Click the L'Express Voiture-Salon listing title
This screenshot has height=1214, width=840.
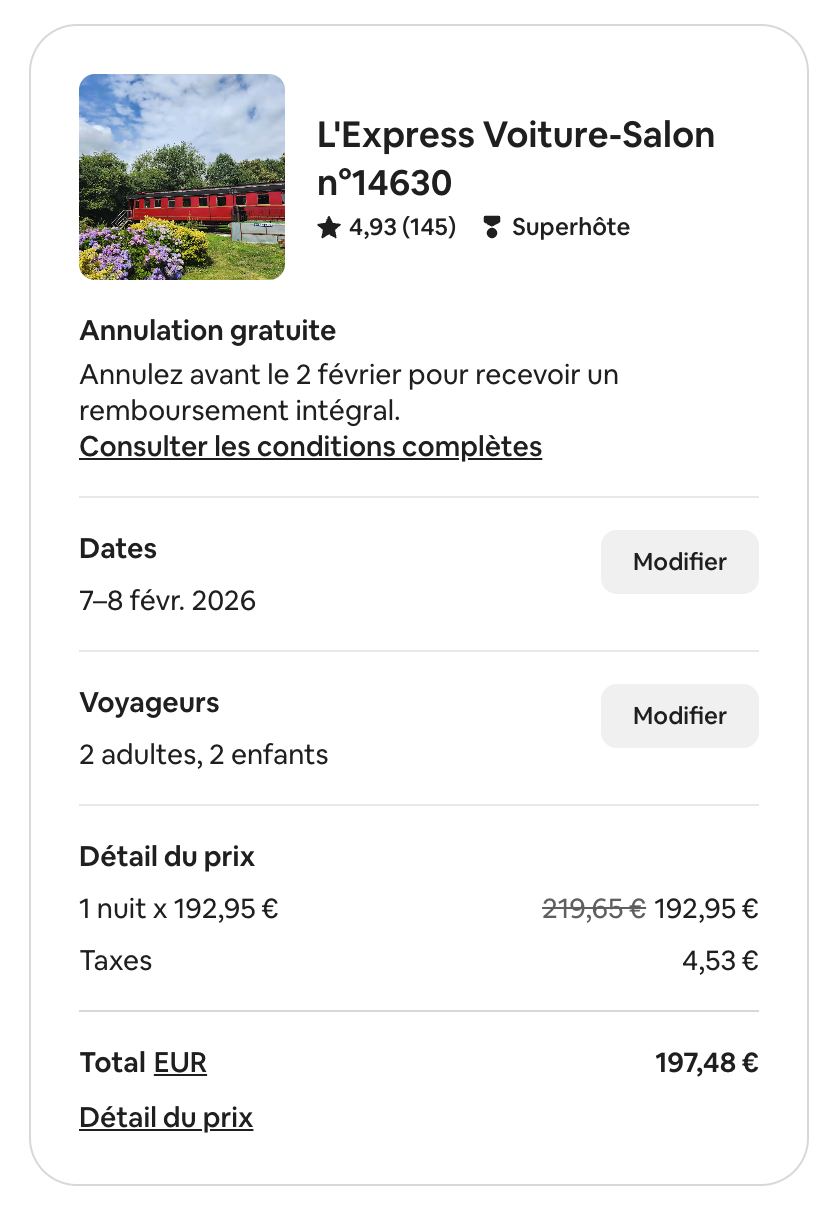[x=516, y=158]
